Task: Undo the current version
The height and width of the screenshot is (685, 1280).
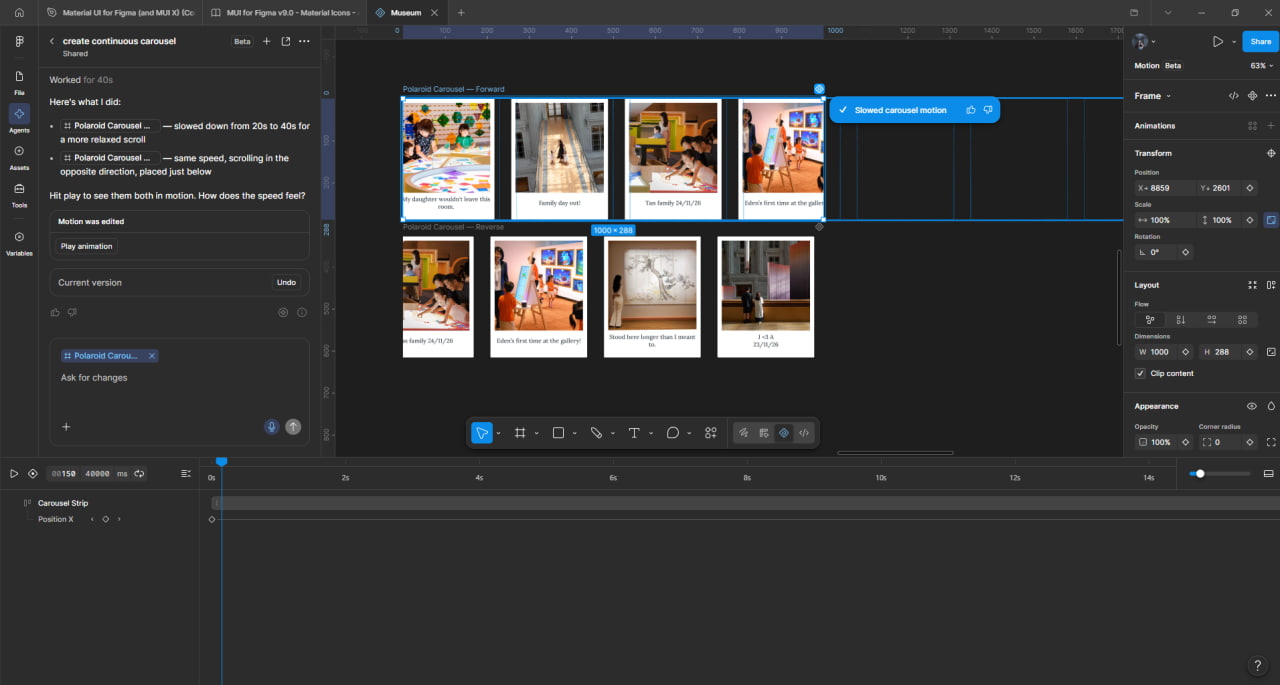Action: 286,283
